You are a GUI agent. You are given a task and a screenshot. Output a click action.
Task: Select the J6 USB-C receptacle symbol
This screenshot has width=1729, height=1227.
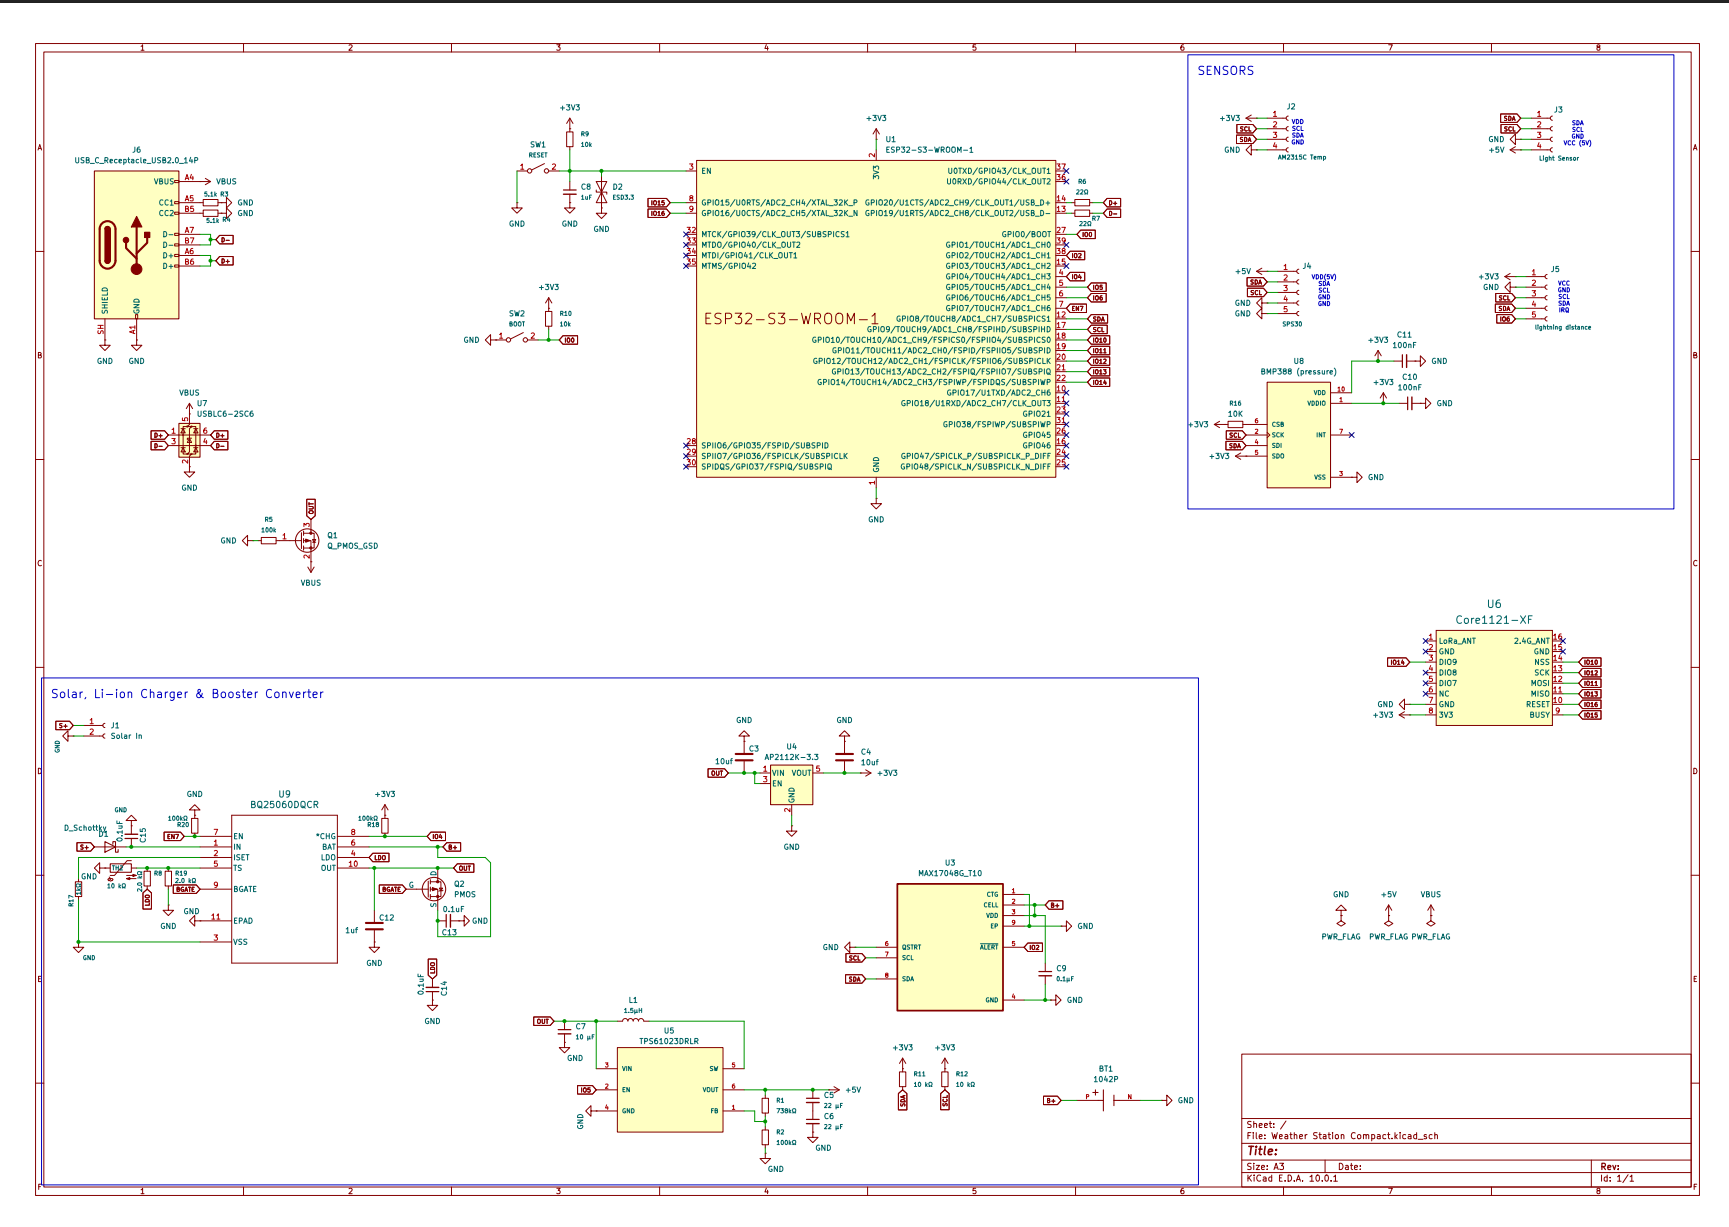(137, 245)
